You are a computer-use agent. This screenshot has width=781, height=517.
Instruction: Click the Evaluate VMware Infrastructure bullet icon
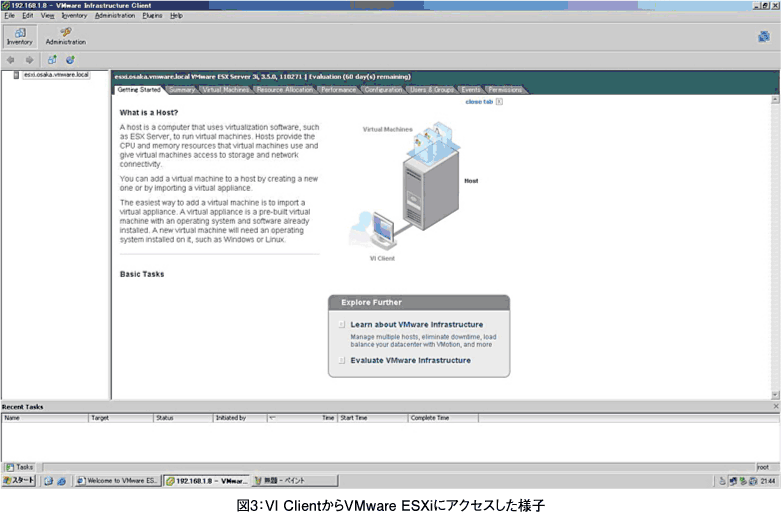(342, 360)
